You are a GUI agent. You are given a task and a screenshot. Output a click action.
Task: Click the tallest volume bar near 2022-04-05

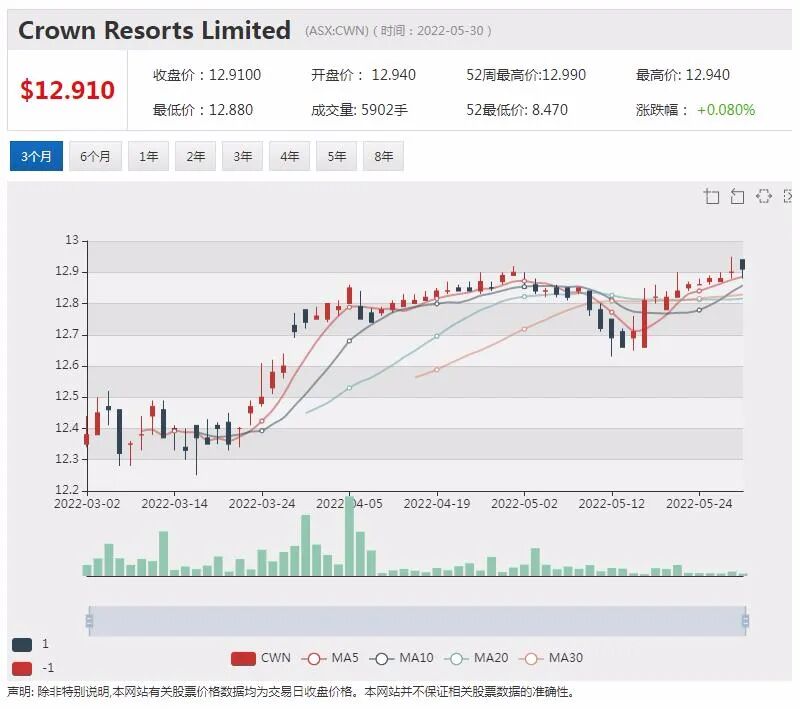349,536
